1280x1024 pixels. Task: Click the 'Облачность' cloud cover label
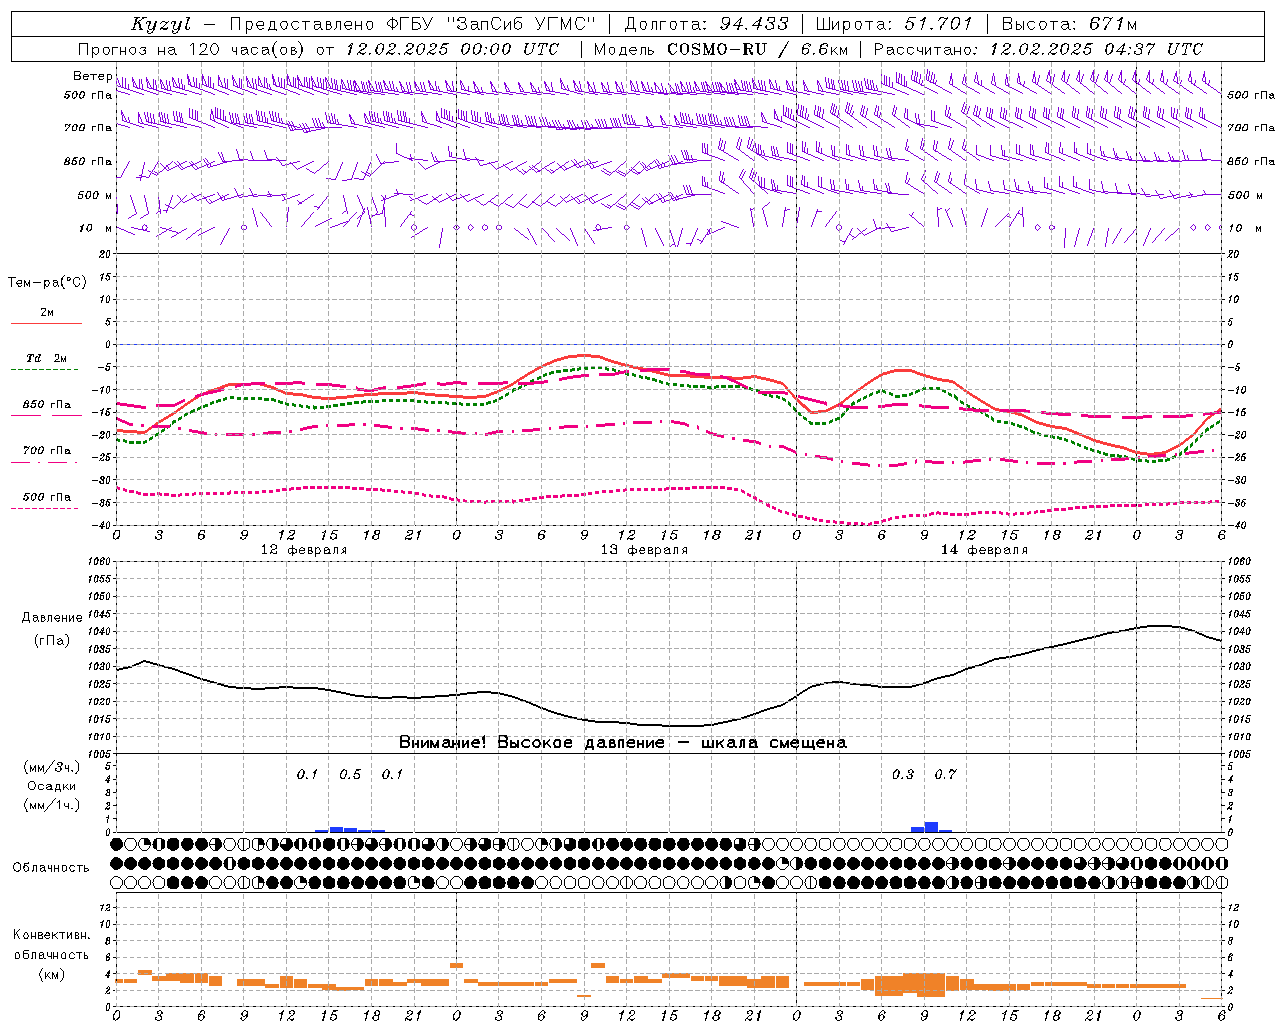coord(51,867)
